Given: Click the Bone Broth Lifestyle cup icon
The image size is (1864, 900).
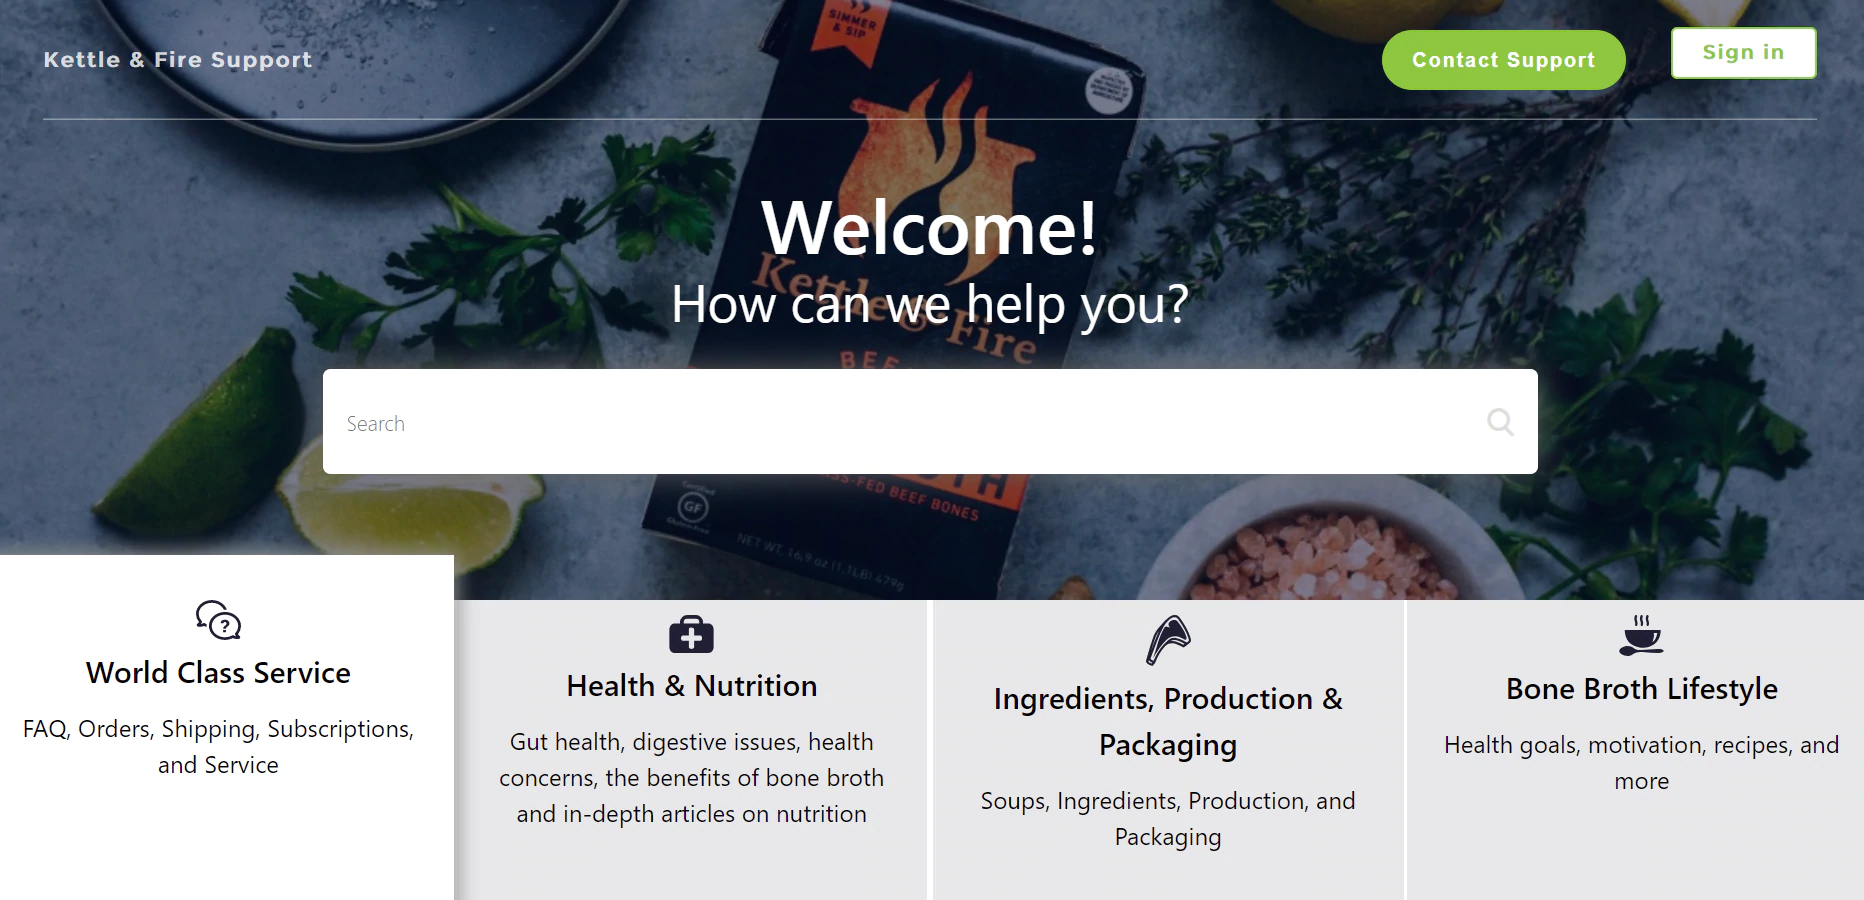Looking at the screenshot, I should (1641, 635).
